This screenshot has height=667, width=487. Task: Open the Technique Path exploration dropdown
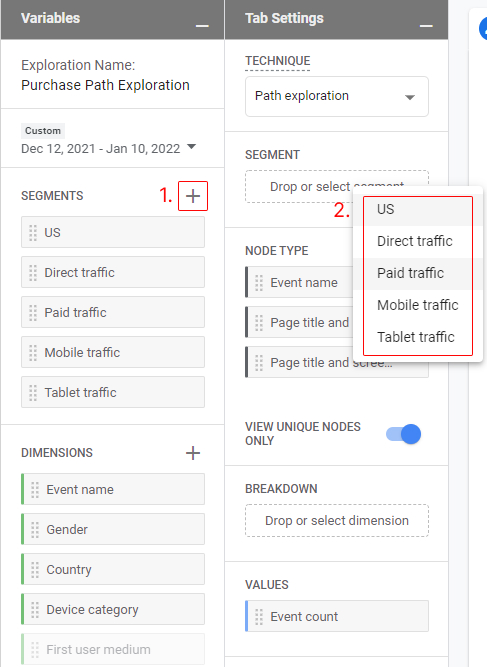coord(336,96)
